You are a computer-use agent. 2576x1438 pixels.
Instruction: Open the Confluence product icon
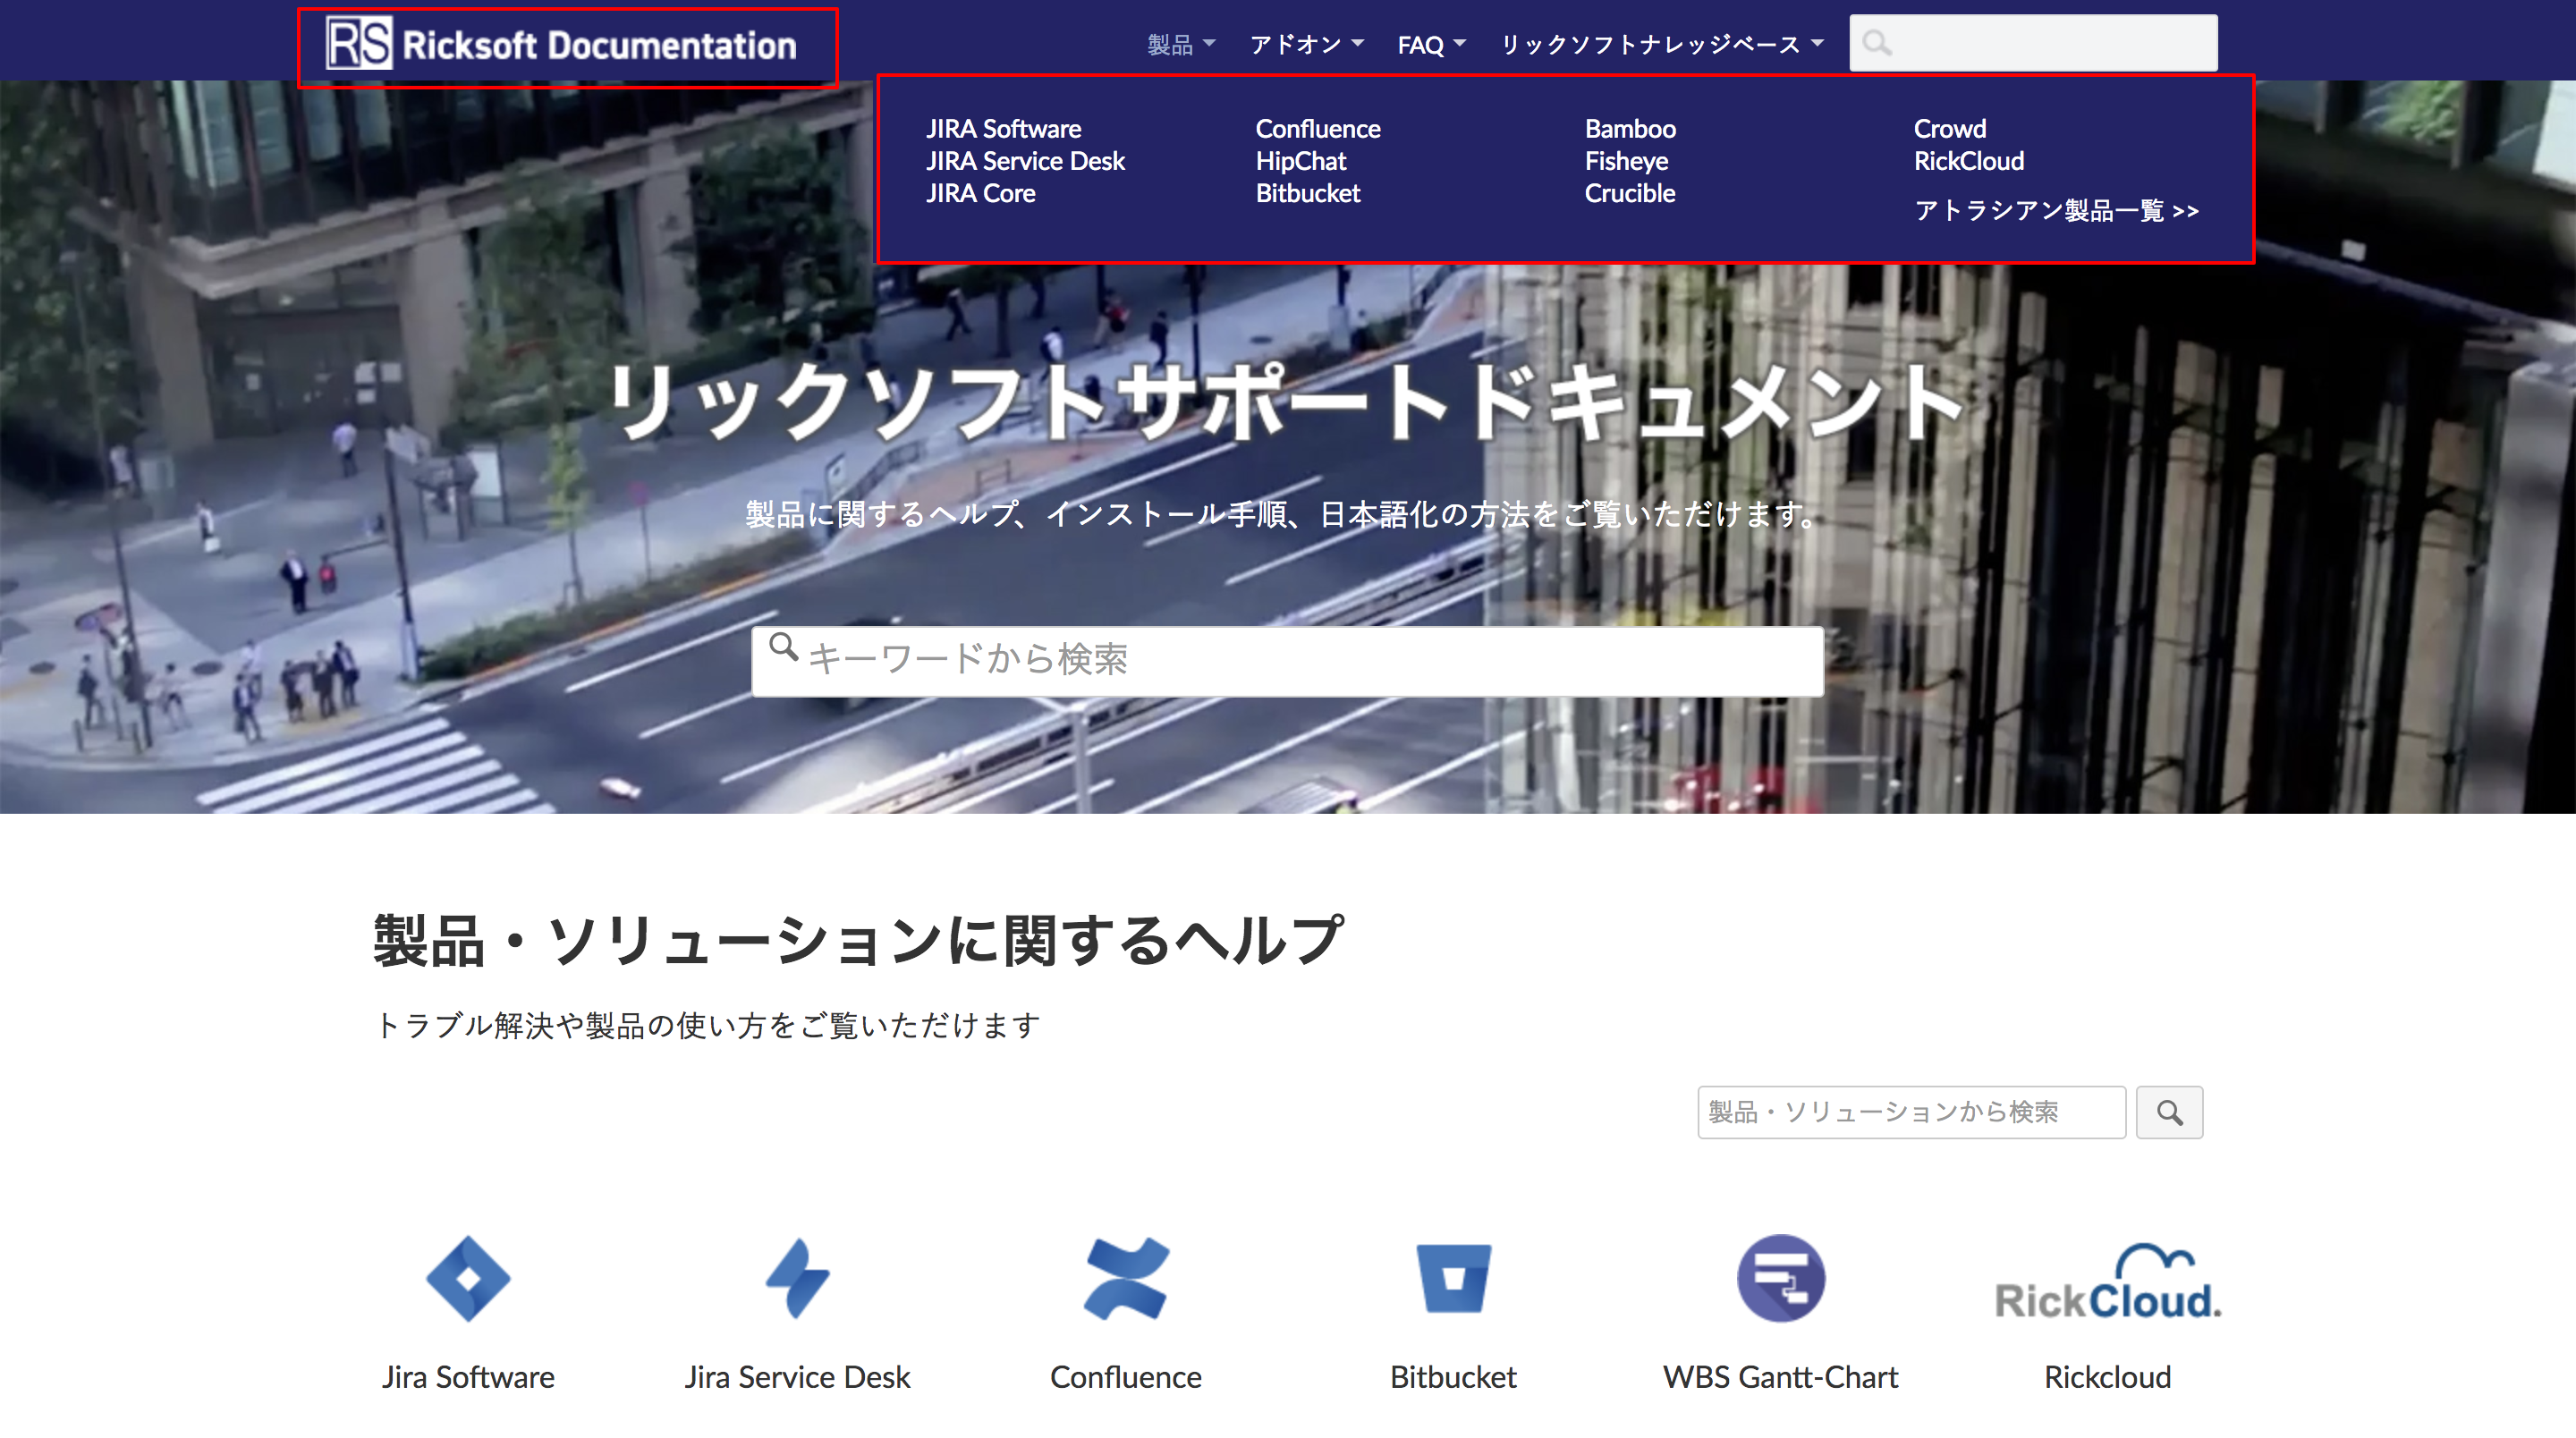pyautogui.click(x=1126, y=1279)
